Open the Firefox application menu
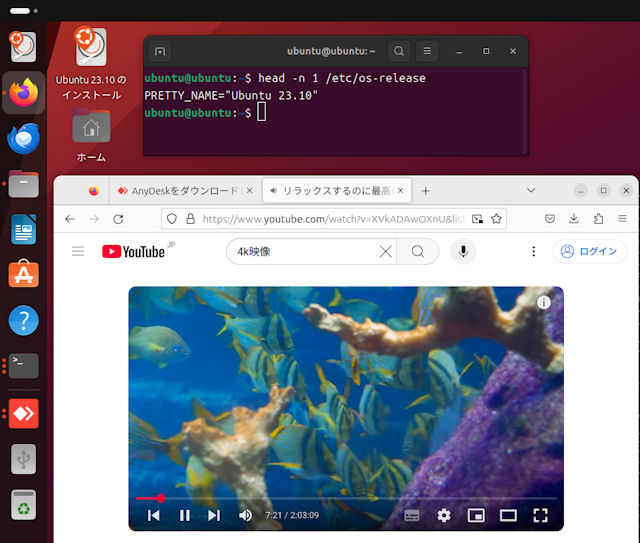The image size is (640, 543). [x=622, y=219]
